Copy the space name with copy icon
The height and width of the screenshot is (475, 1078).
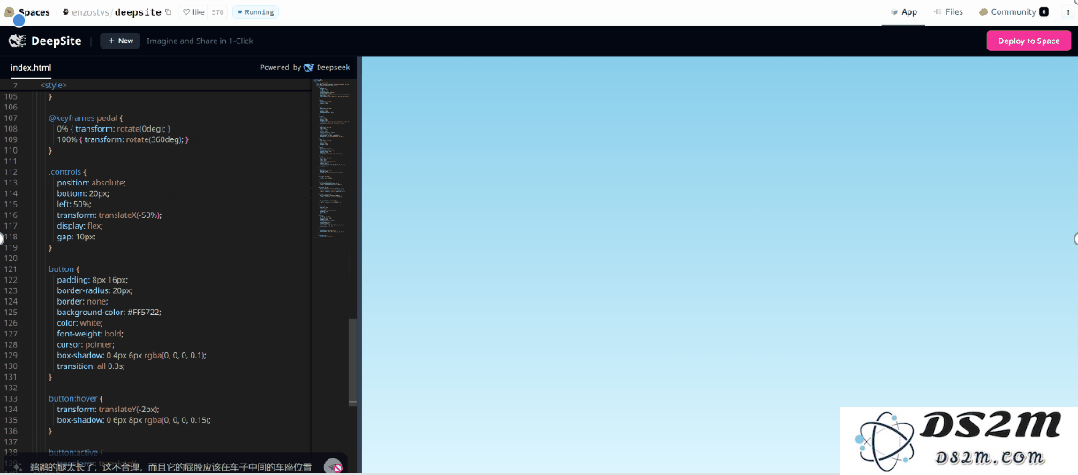(168, 12)
